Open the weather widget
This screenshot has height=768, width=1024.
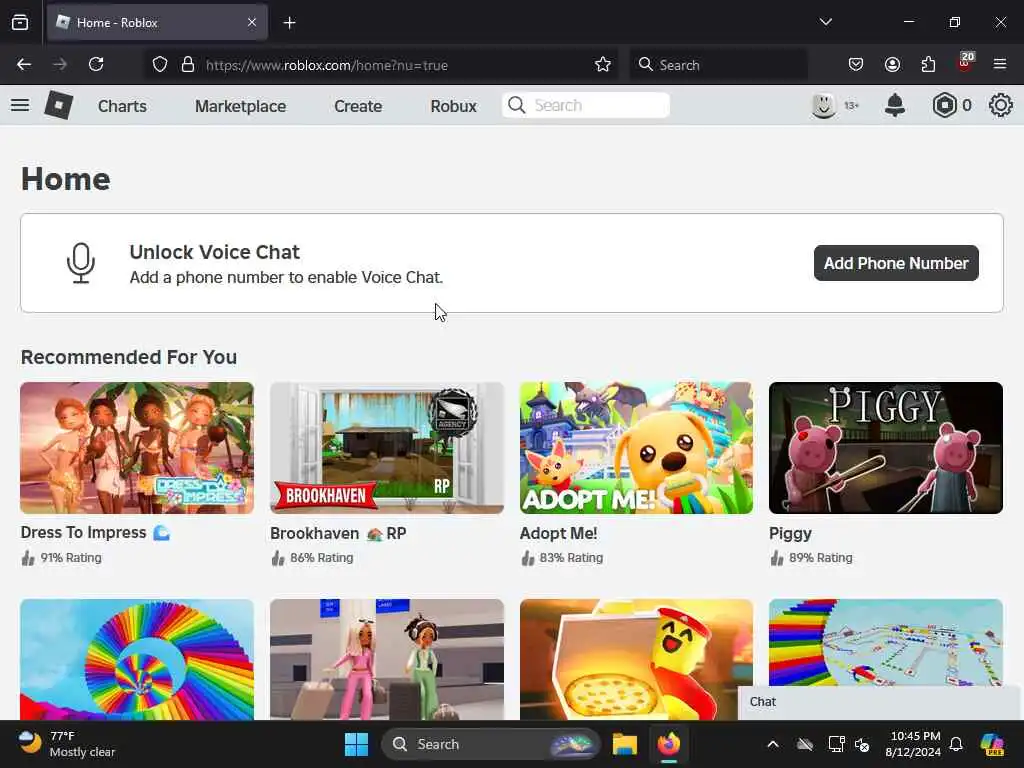pos(65,744)
